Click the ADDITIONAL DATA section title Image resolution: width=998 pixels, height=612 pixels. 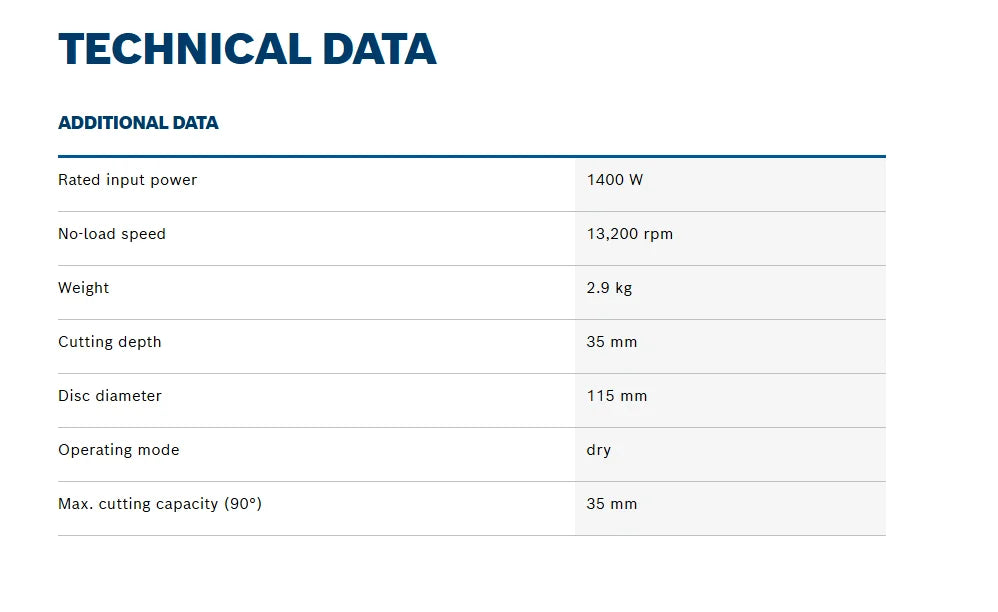coord(138,123)
